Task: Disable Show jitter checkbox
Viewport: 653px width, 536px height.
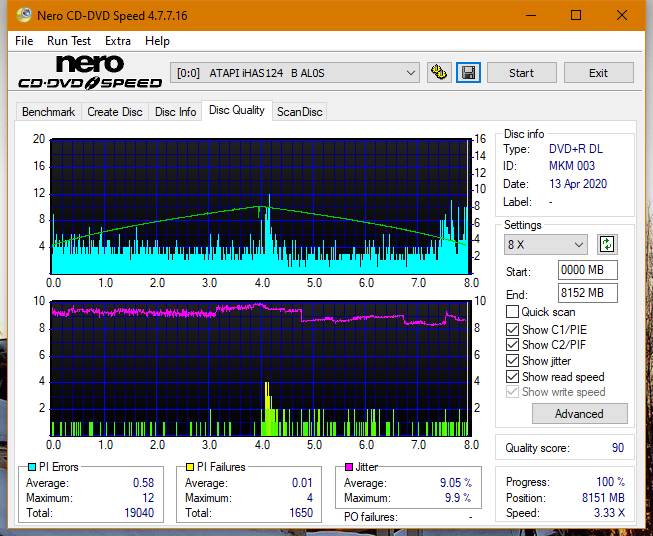Action: (512, 361)
